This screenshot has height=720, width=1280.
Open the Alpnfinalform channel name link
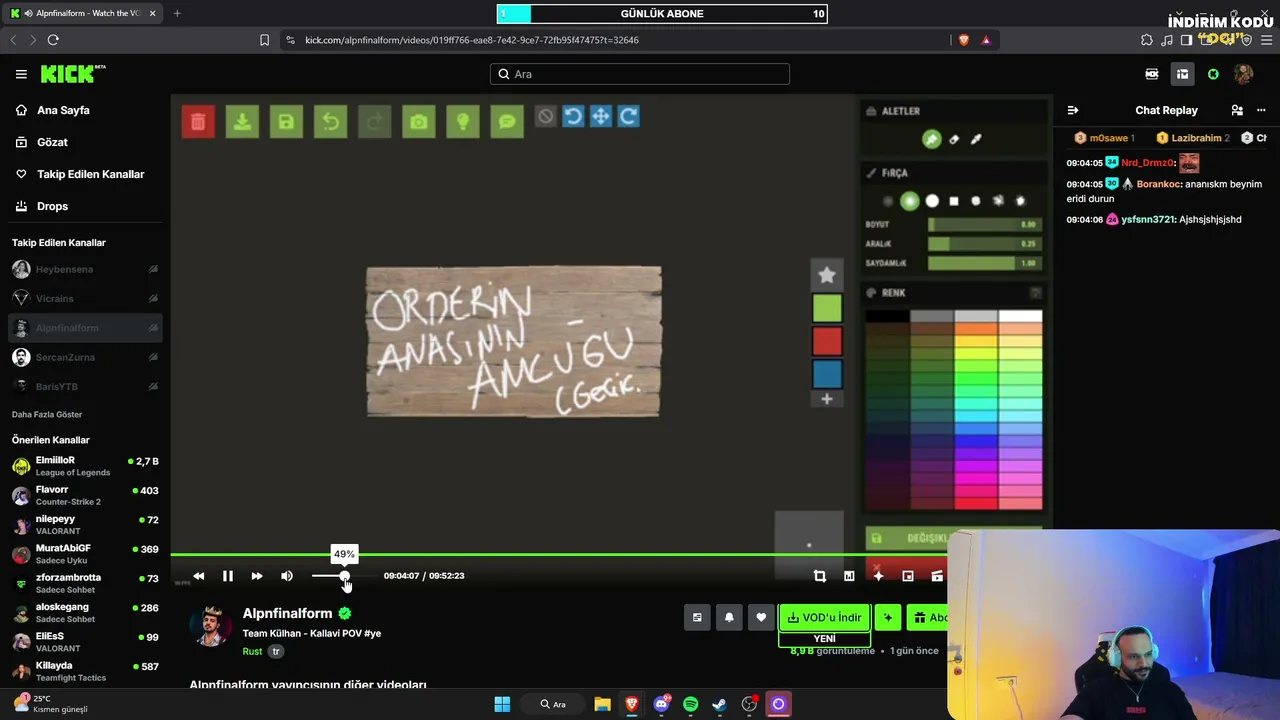click(287, 613)
